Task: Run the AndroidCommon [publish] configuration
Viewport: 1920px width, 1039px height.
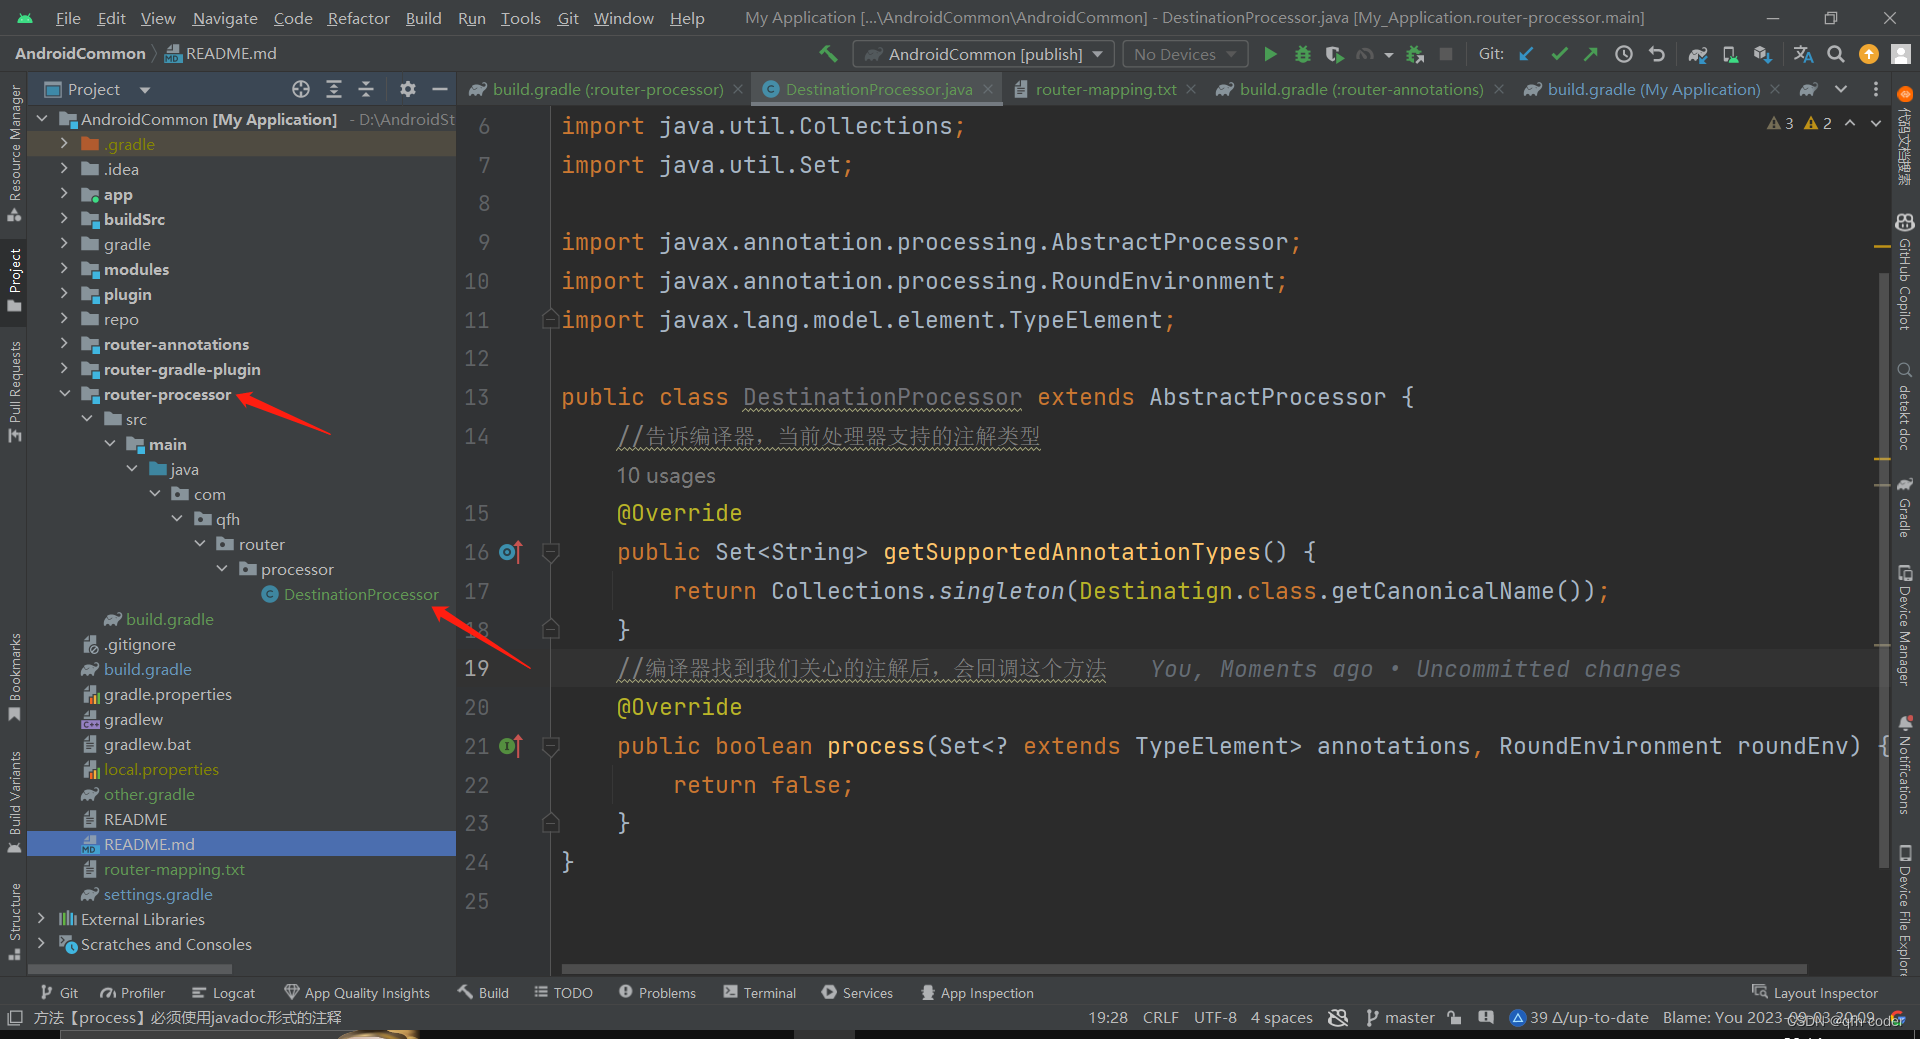Action: 1270,54
